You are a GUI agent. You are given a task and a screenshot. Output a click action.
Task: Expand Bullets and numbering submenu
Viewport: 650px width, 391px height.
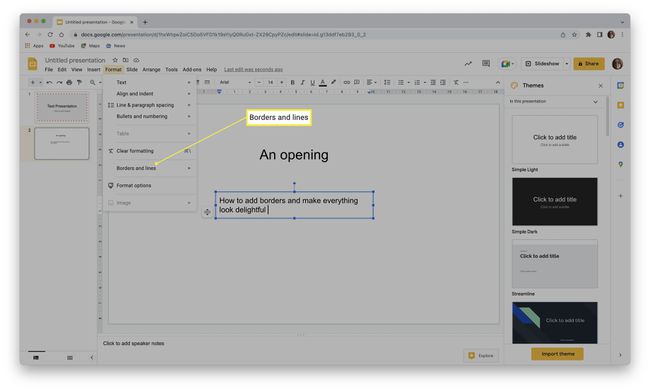(150, 117)
